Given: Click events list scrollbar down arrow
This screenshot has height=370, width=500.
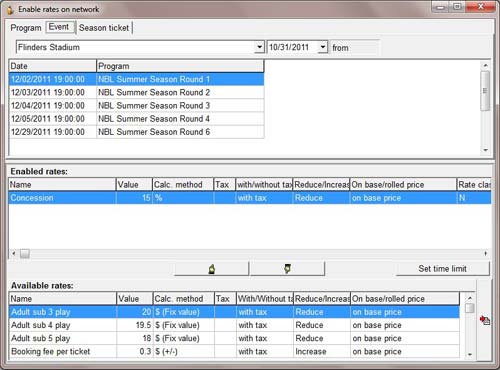Looking at the screenshot, I should 485,150.
